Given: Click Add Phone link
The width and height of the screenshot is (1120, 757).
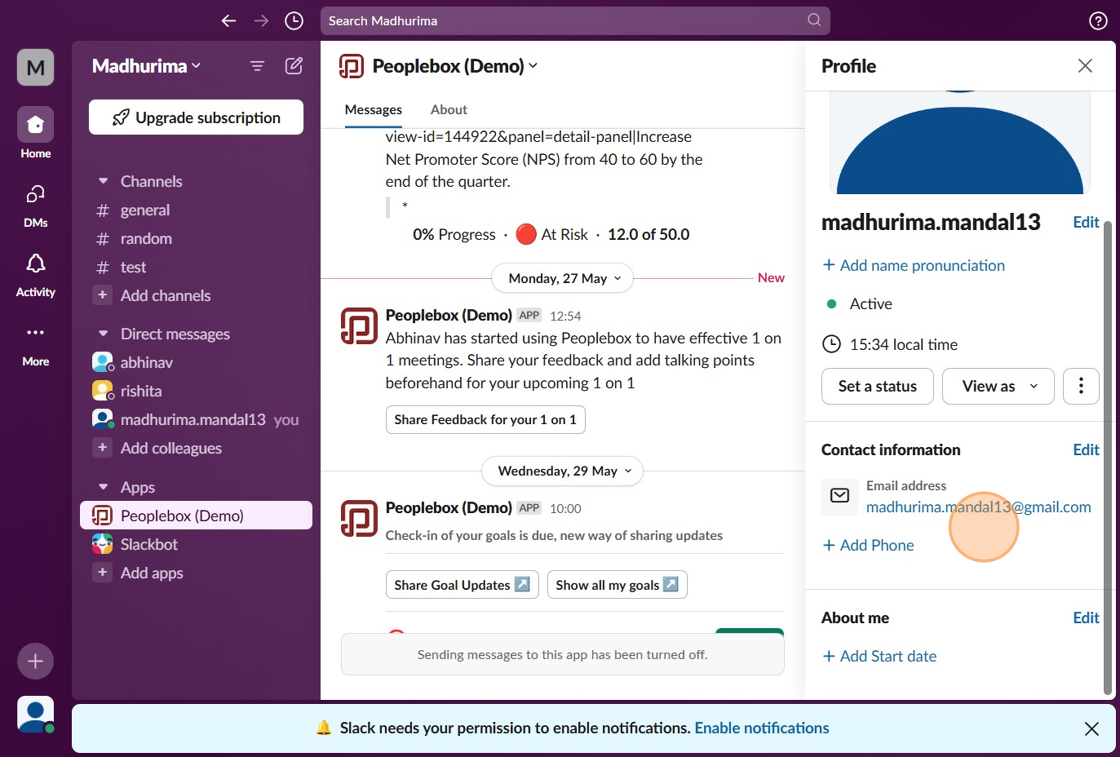Looking at the screenshot, I should [x=868, y=546].
